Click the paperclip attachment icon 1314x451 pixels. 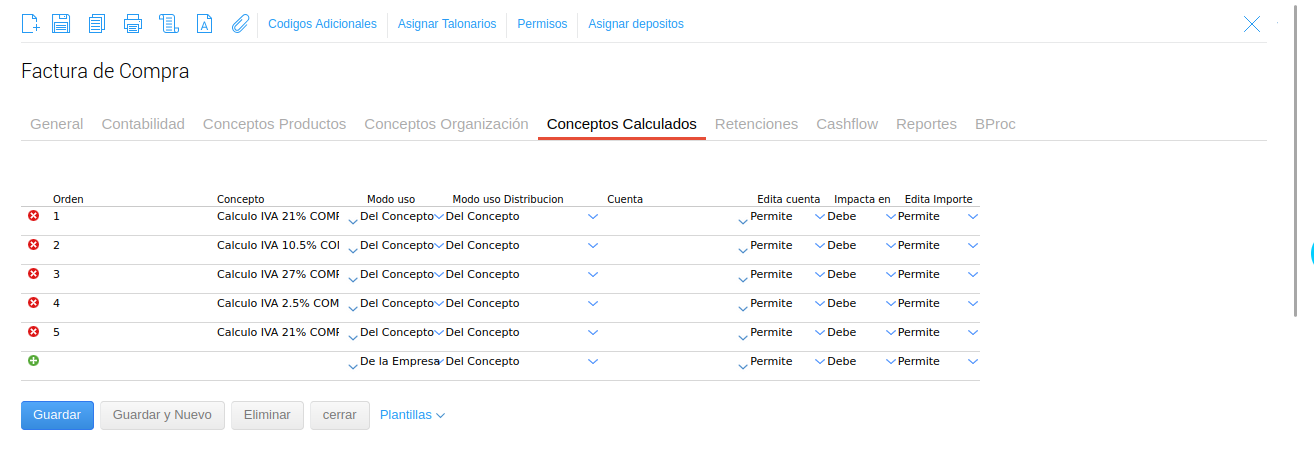[x=240, y=24]
